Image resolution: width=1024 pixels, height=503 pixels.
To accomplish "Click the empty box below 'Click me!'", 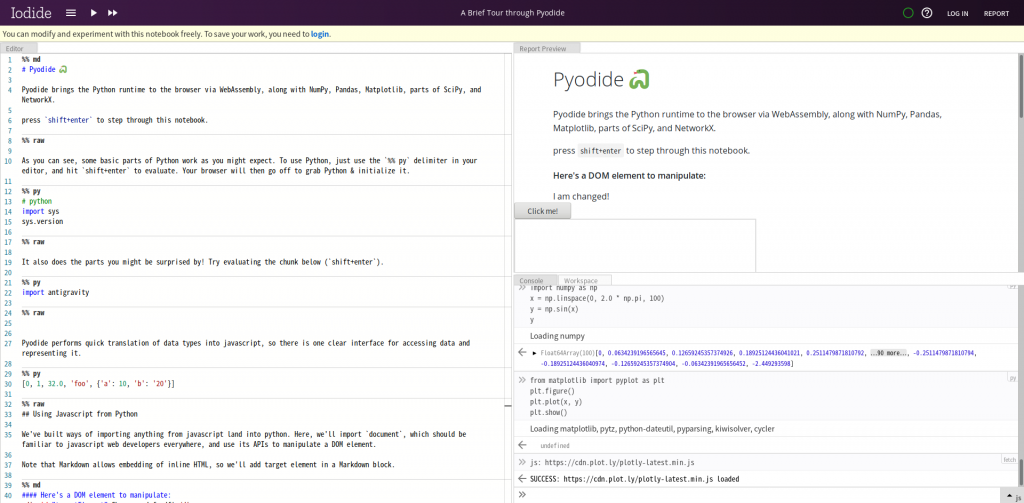I will 635,246.
